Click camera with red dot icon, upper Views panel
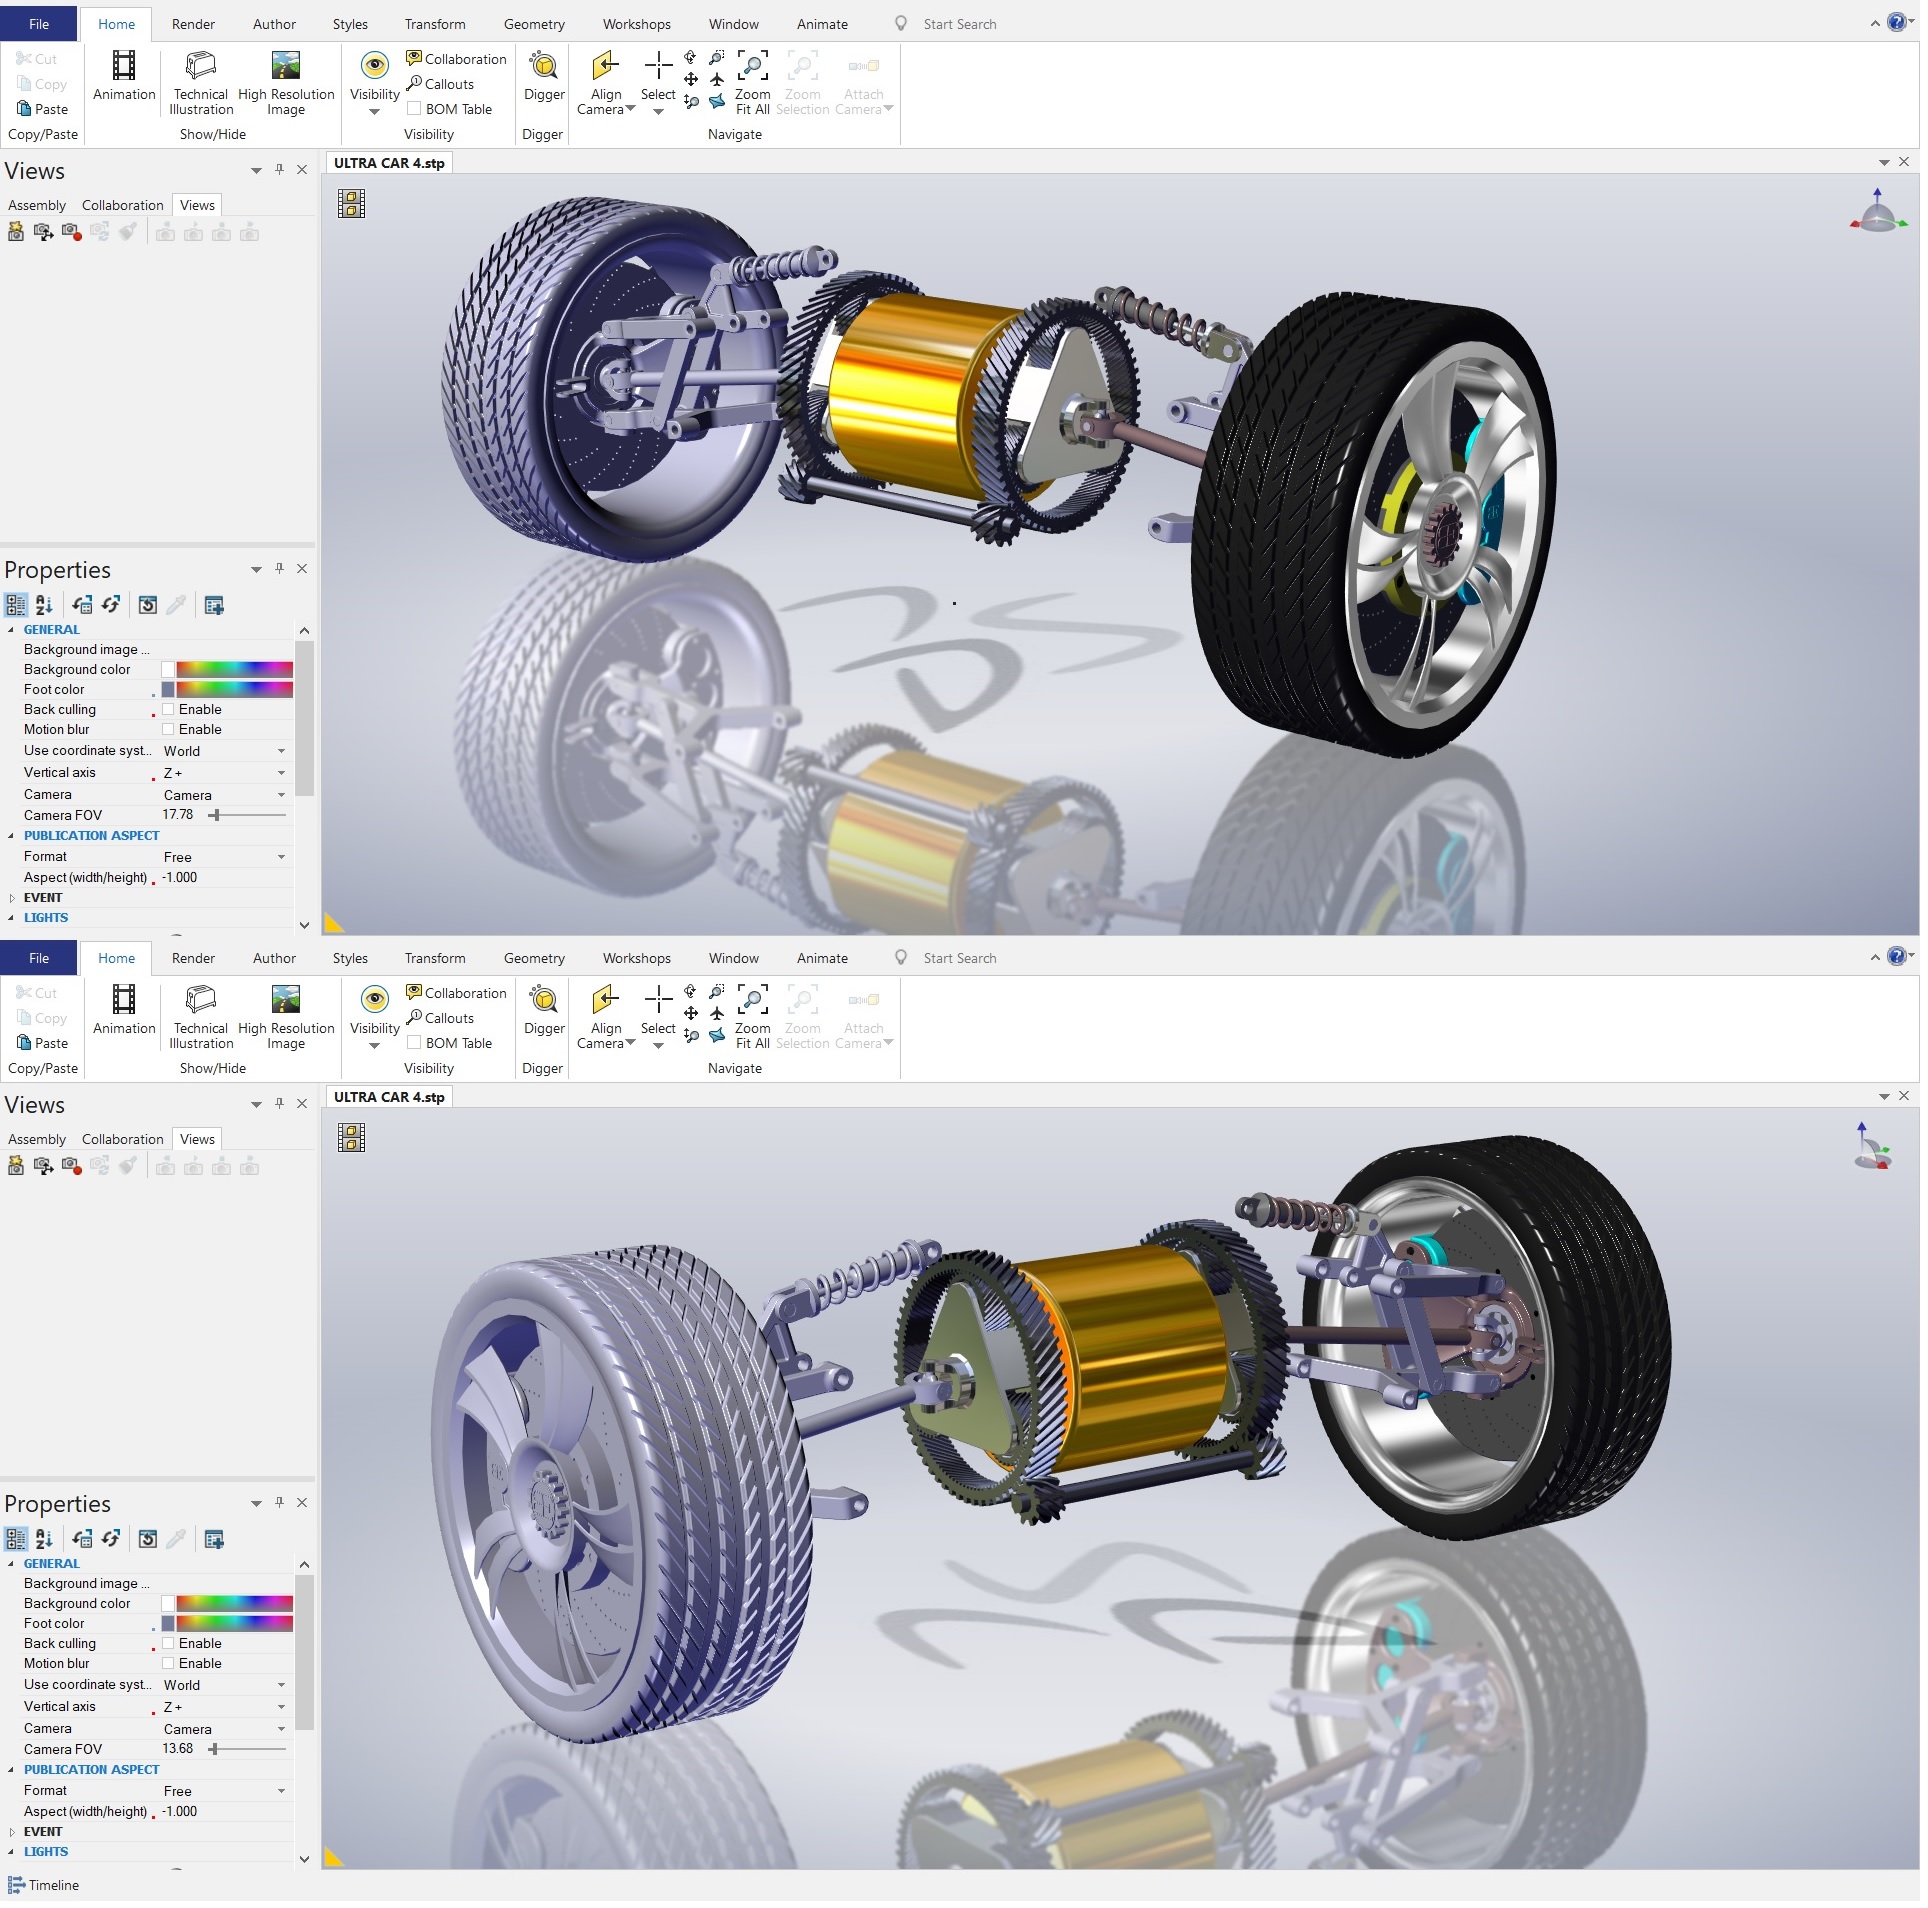This screenshot has height=1908, width=1928. (x=71, y=233)
